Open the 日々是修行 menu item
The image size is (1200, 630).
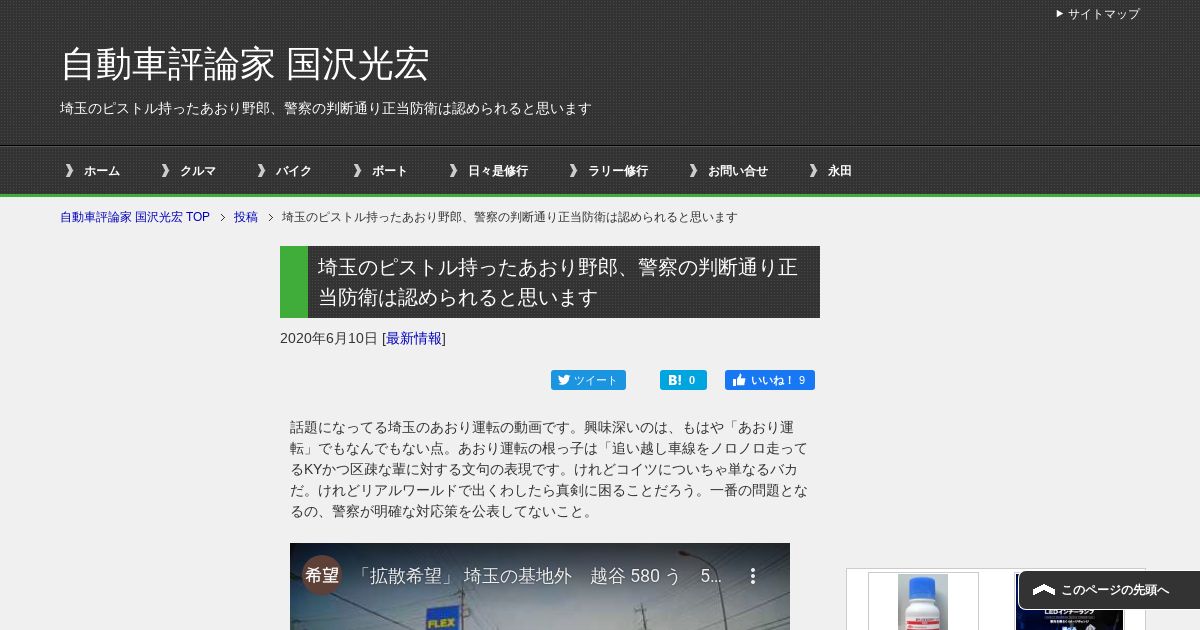(x=488, y=171)
